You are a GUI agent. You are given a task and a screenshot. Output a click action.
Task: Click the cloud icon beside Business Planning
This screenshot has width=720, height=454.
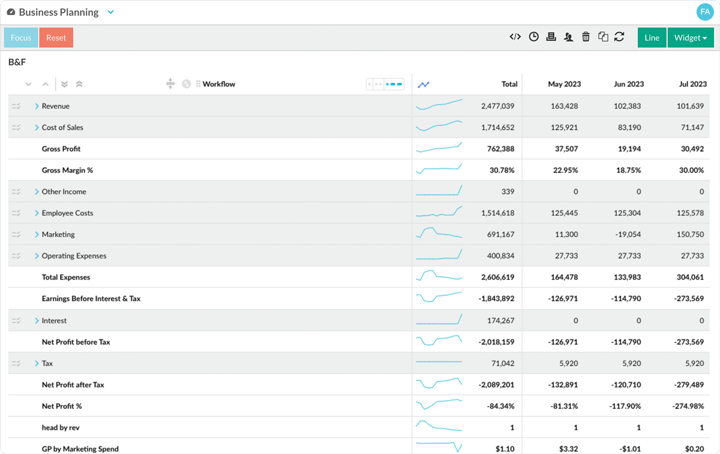(11, 12)
